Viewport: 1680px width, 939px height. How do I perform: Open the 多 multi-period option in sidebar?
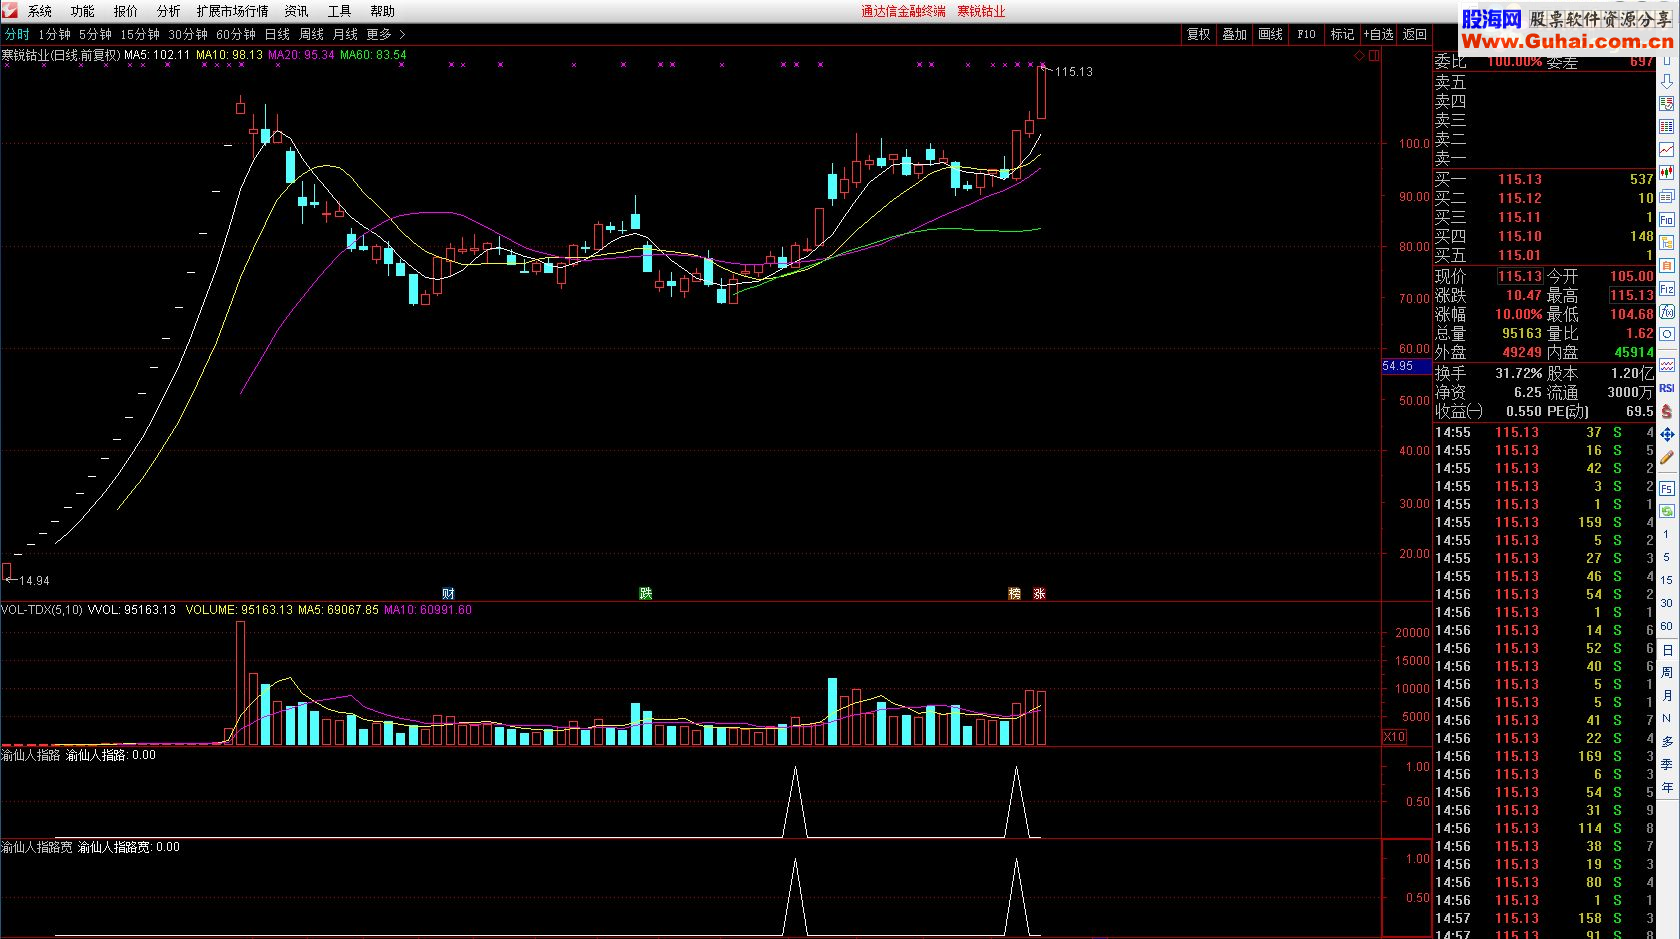click(x=1667, y=741)
